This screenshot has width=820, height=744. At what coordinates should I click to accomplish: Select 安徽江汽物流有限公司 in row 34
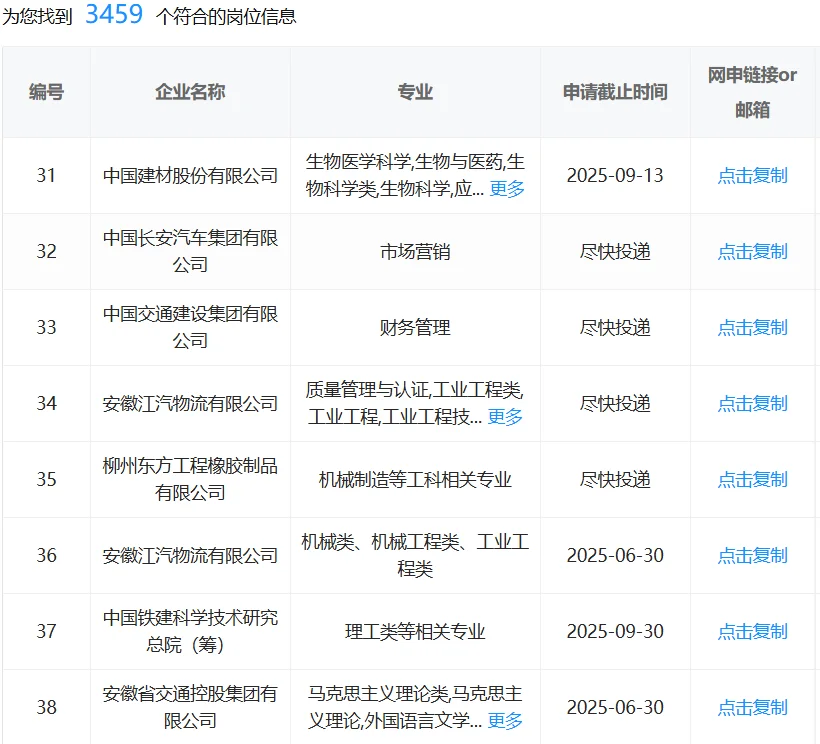(190, 404)
